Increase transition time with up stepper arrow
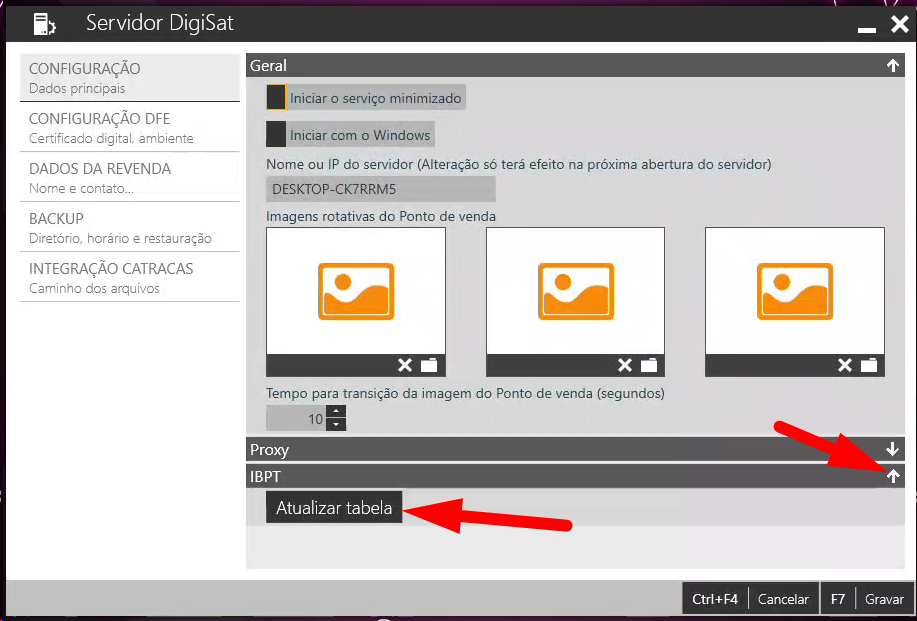The height and width of the screenshot is (621, 917). point(337,411)
